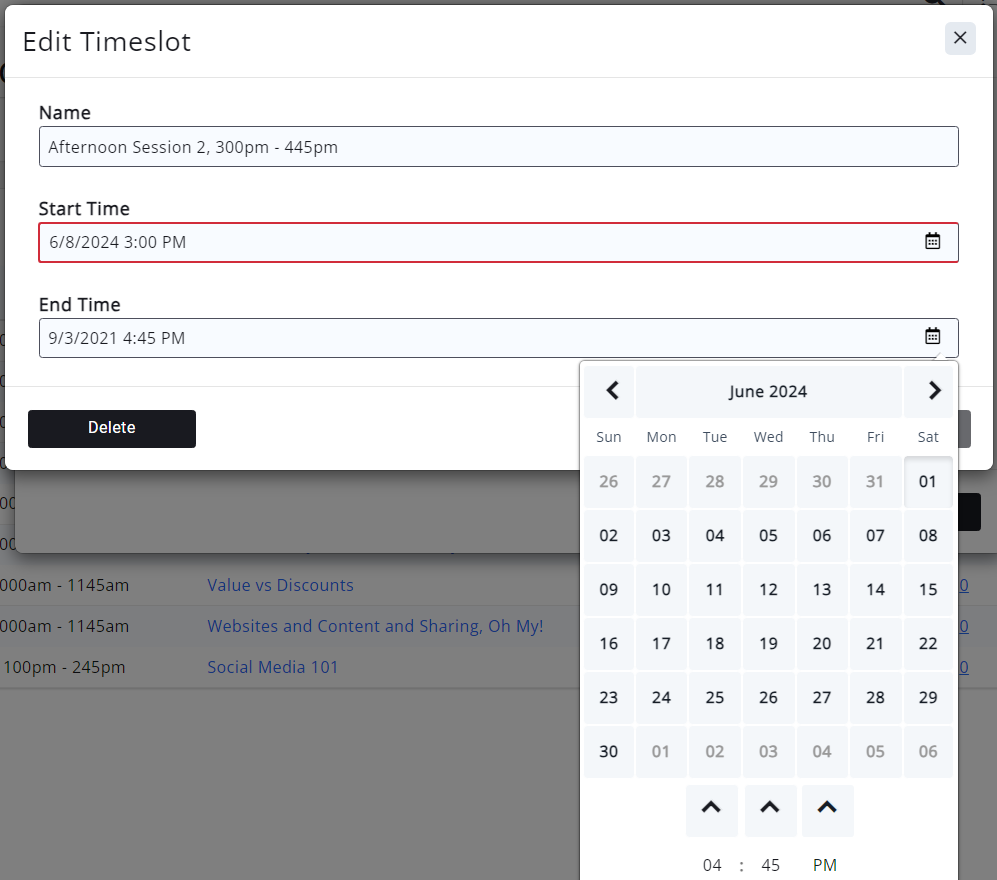Increment the minute value with the up arrow
The width and height of the screenshot is (997, 880).
point(770,810)
